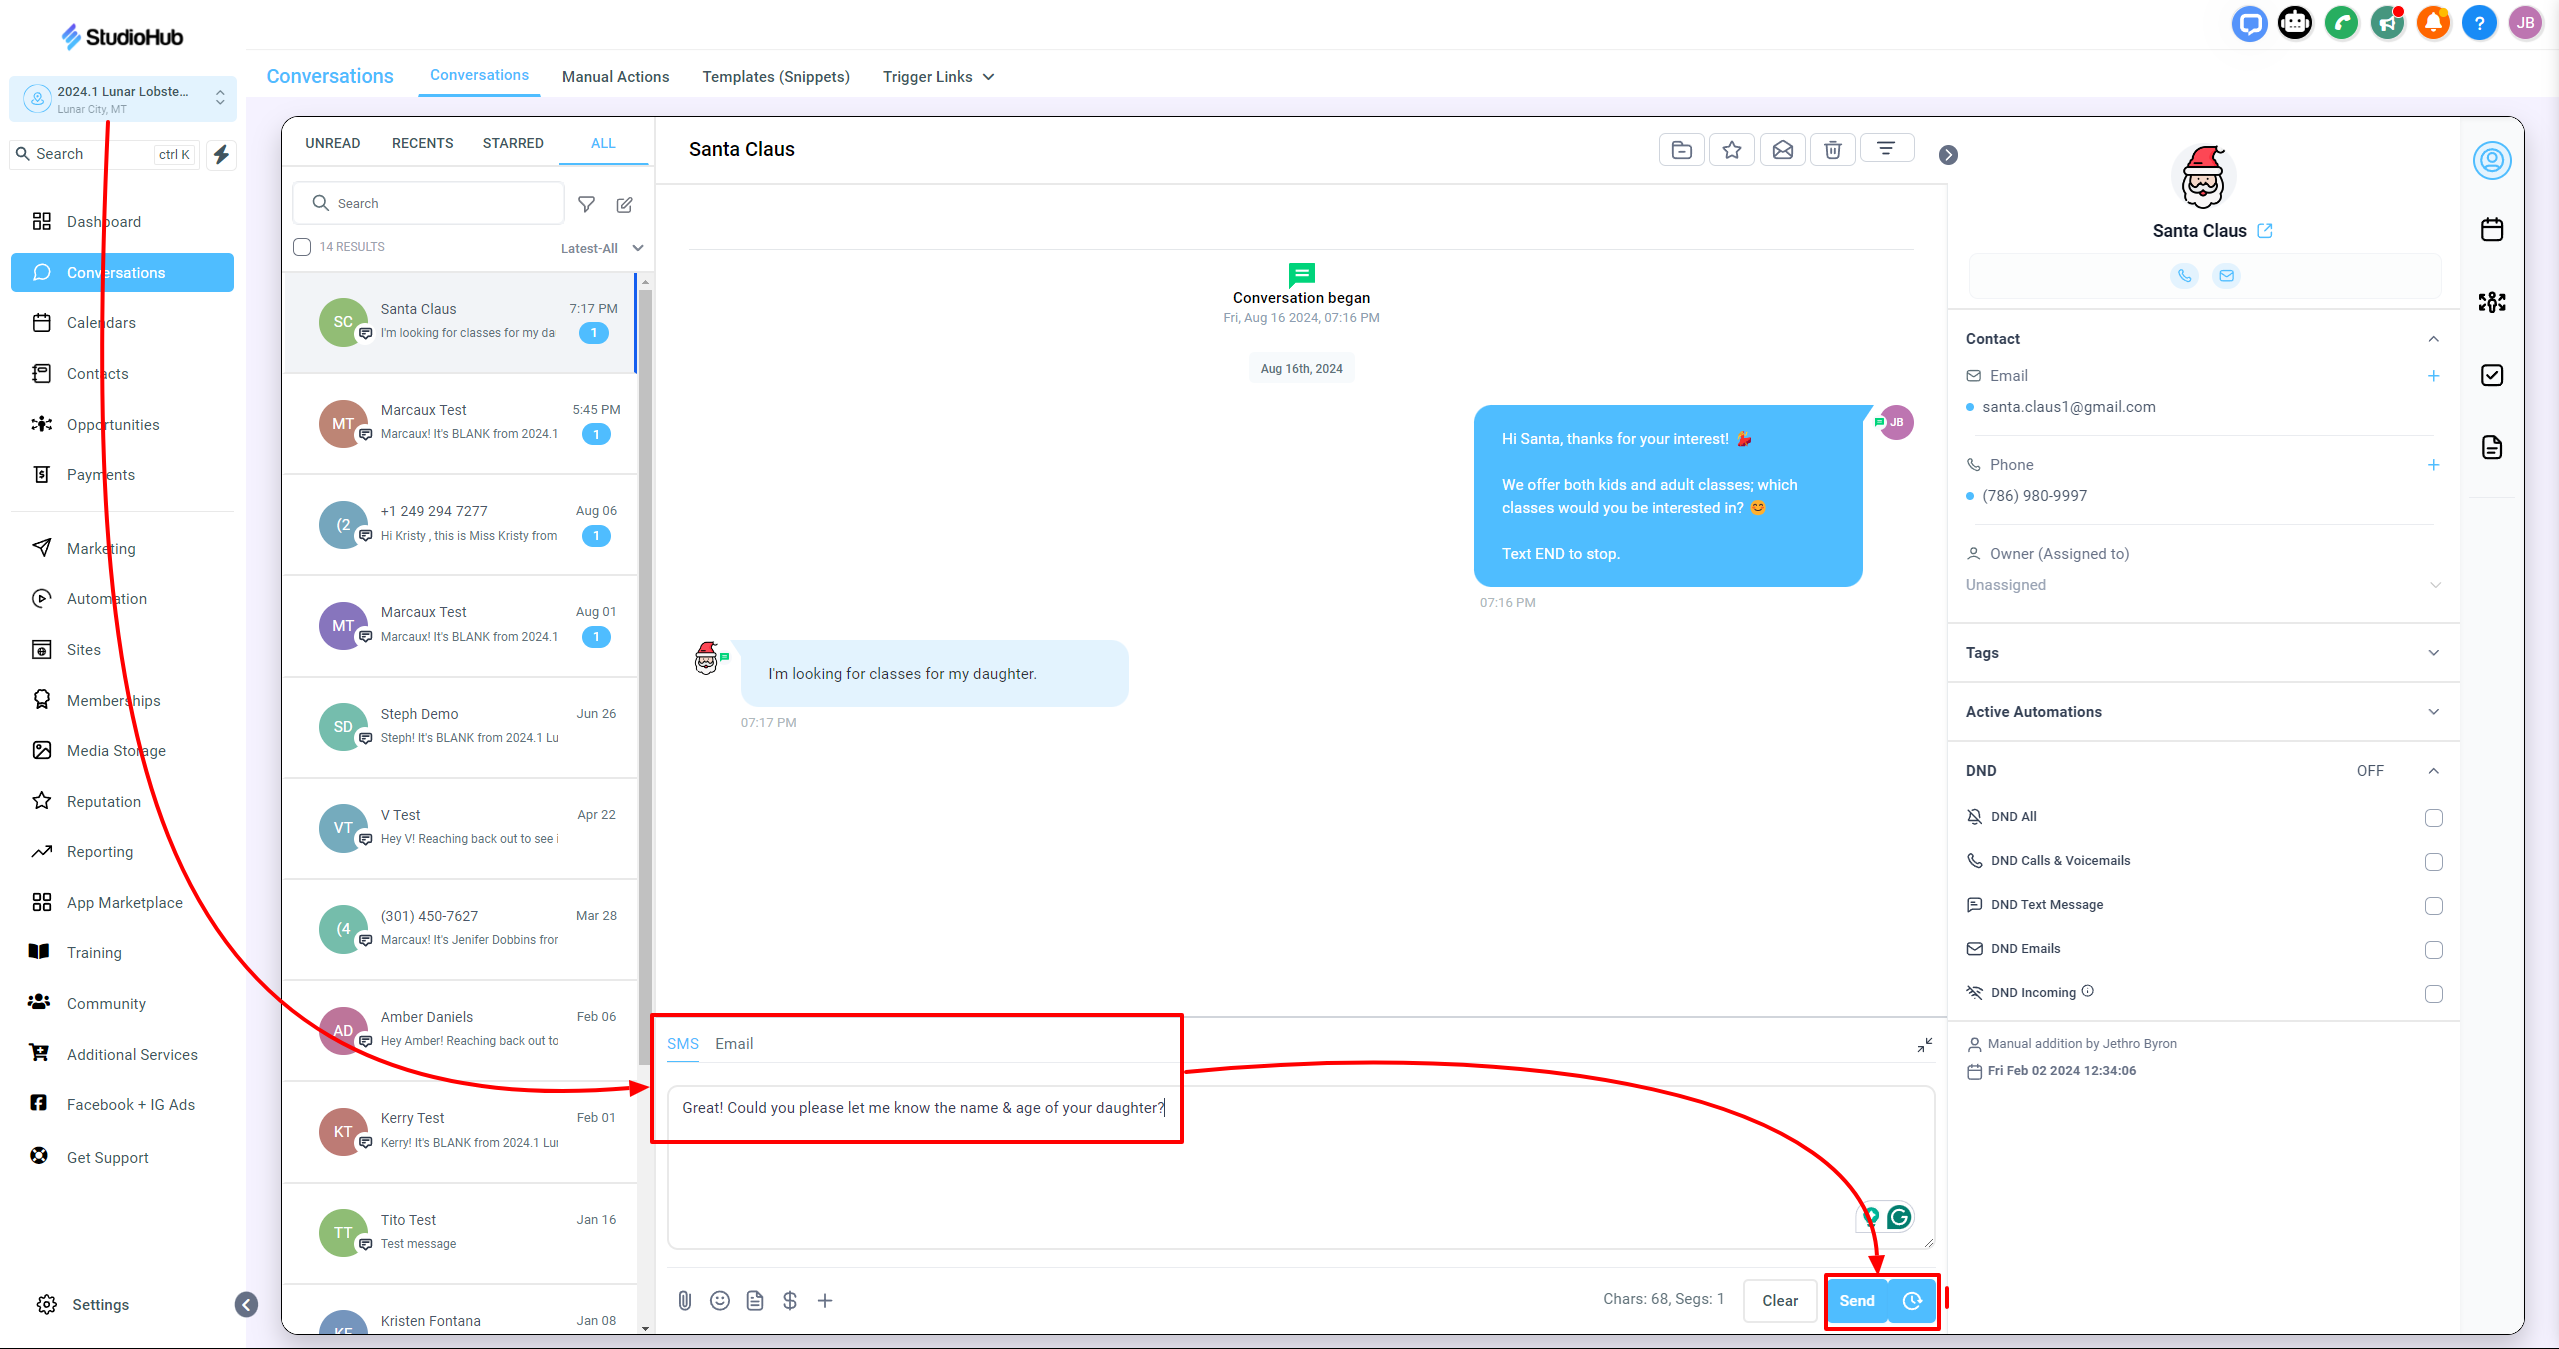The image size is (2559, 1349).
Task: Schedule message with clock icon
Action: [x=1912, y=1300]
